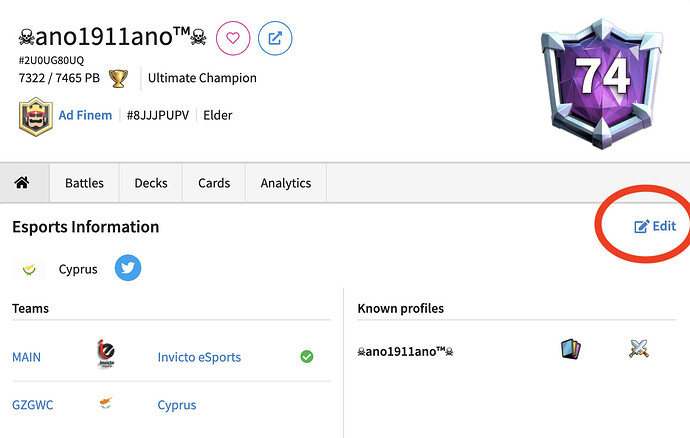Screen dimensions: 690x438
Task: Open the player profile via the external link icon
Action: click(x=275, y=38)
